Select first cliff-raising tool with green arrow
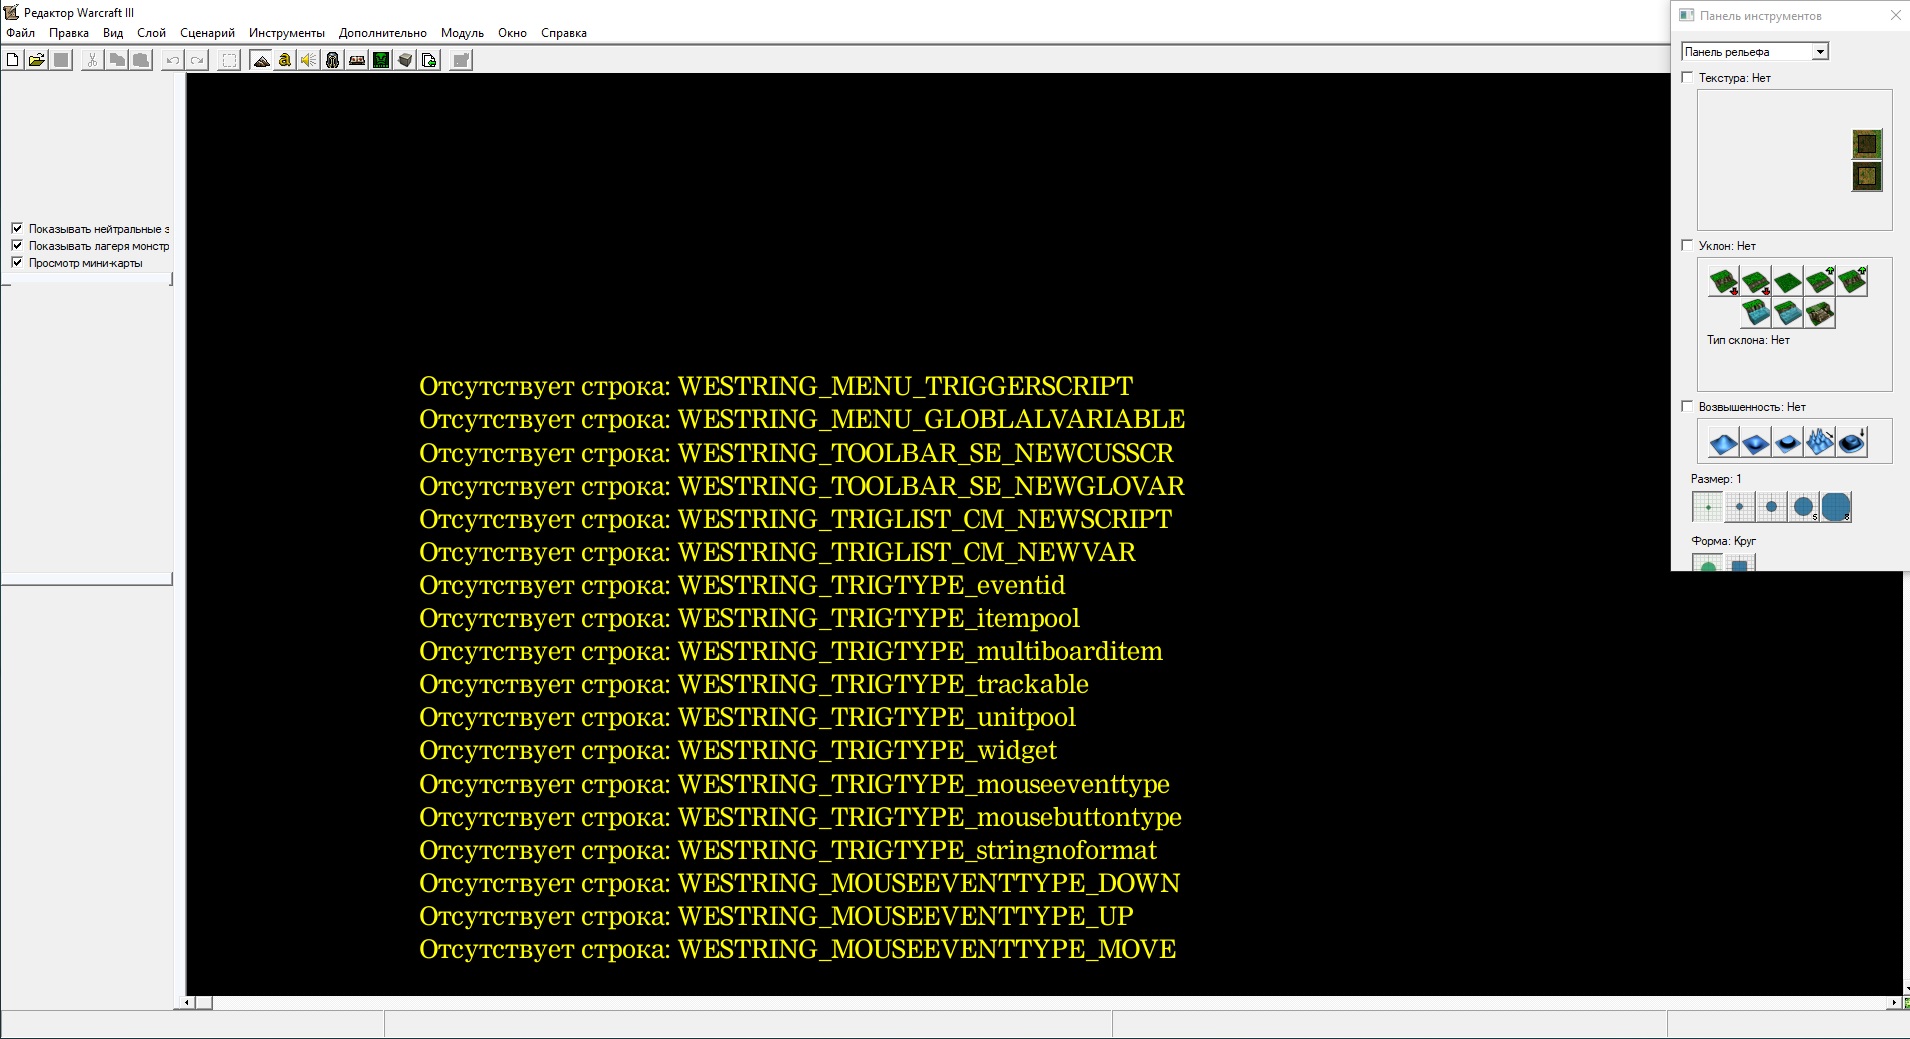This screenshot has width=1910, height=1039. pyautogui.click(x=1820, y=282)
